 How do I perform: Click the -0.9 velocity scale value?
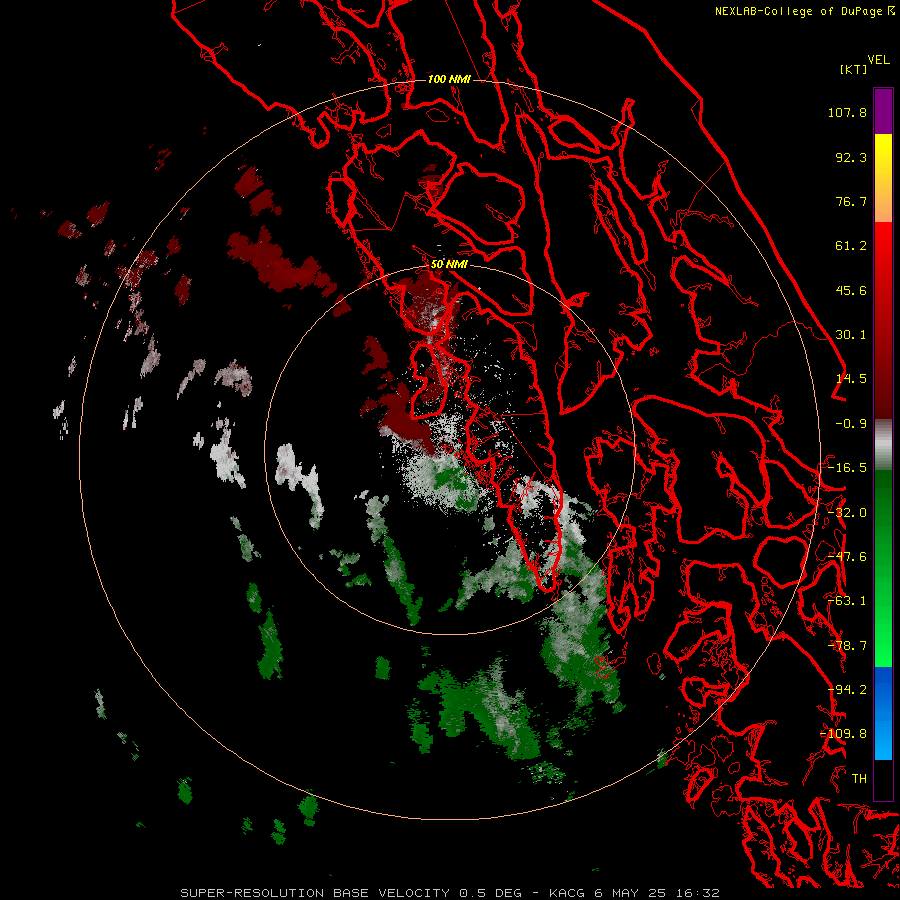[851, 424]
